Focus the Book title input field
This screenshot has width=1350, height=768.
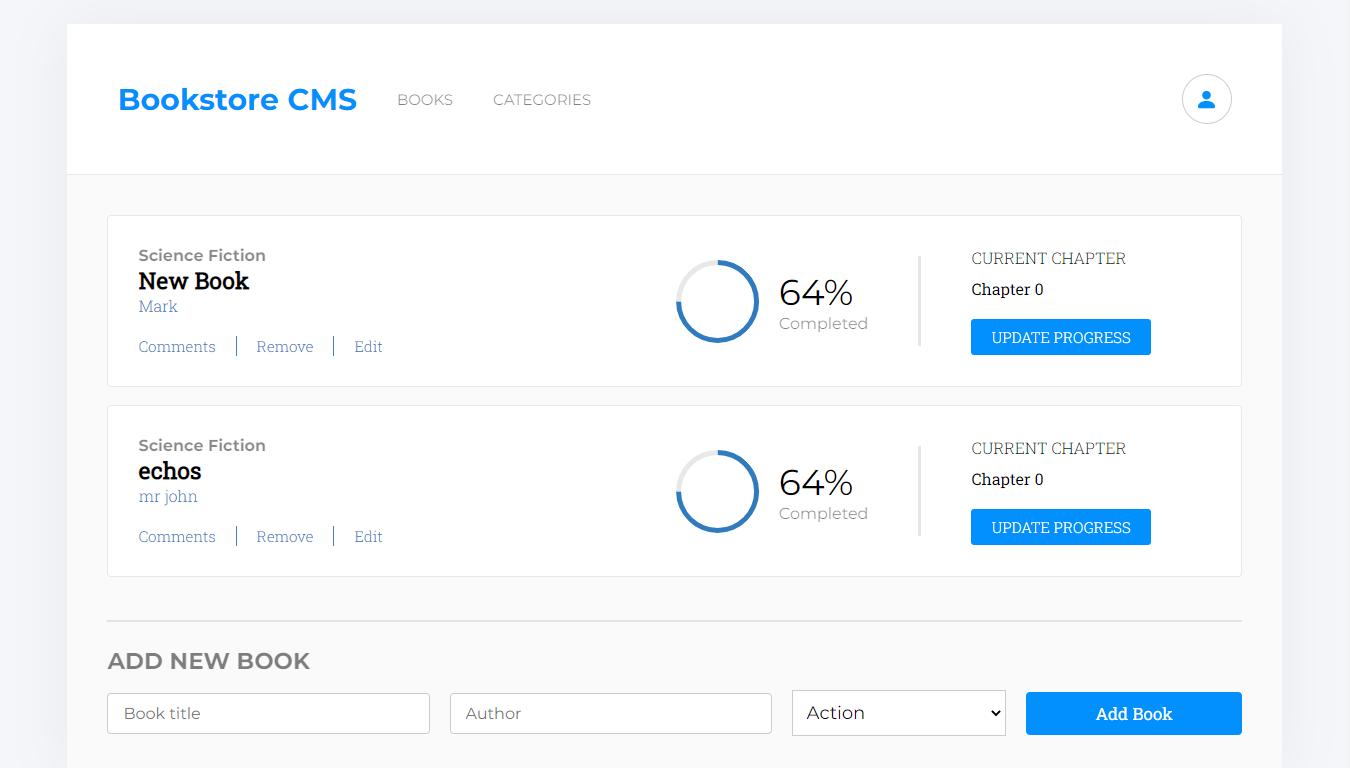click(268, 713)
